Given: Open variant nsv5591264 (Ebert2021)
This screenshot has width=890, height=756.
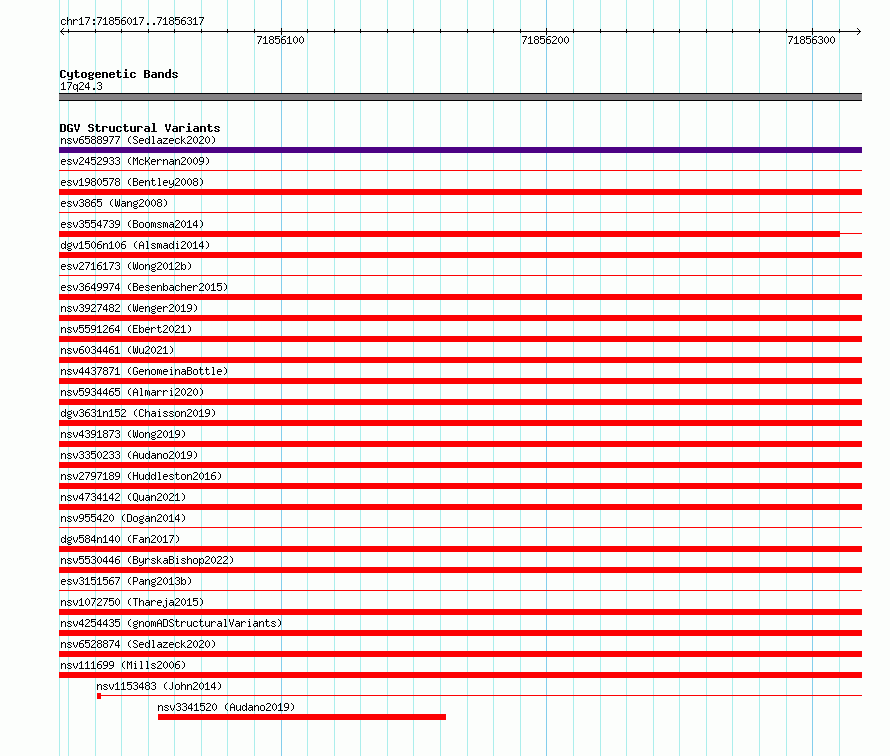Looking at the screenshot, I should 126,329.
